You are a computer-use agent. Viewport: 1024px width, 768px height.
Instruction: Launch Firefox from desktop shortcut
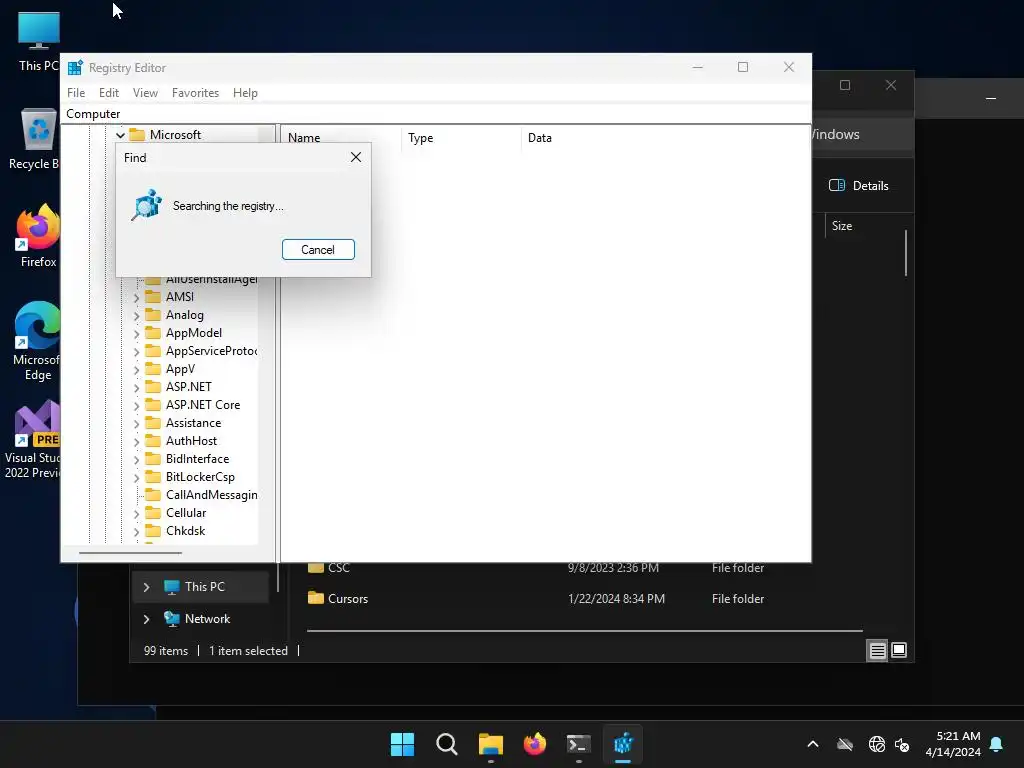38,236
